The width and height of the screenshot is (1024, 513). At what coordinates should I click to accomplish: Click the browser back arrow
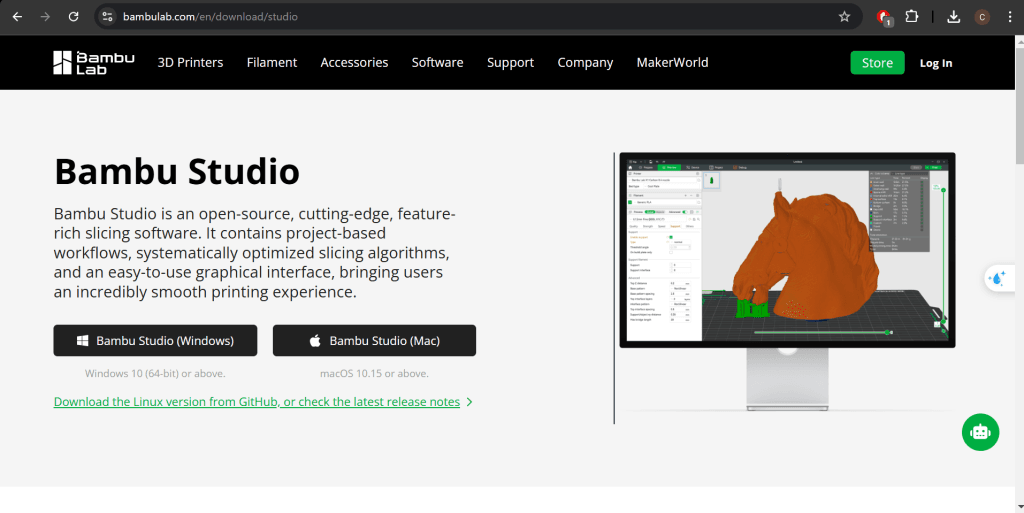click(x=17, y=17)
